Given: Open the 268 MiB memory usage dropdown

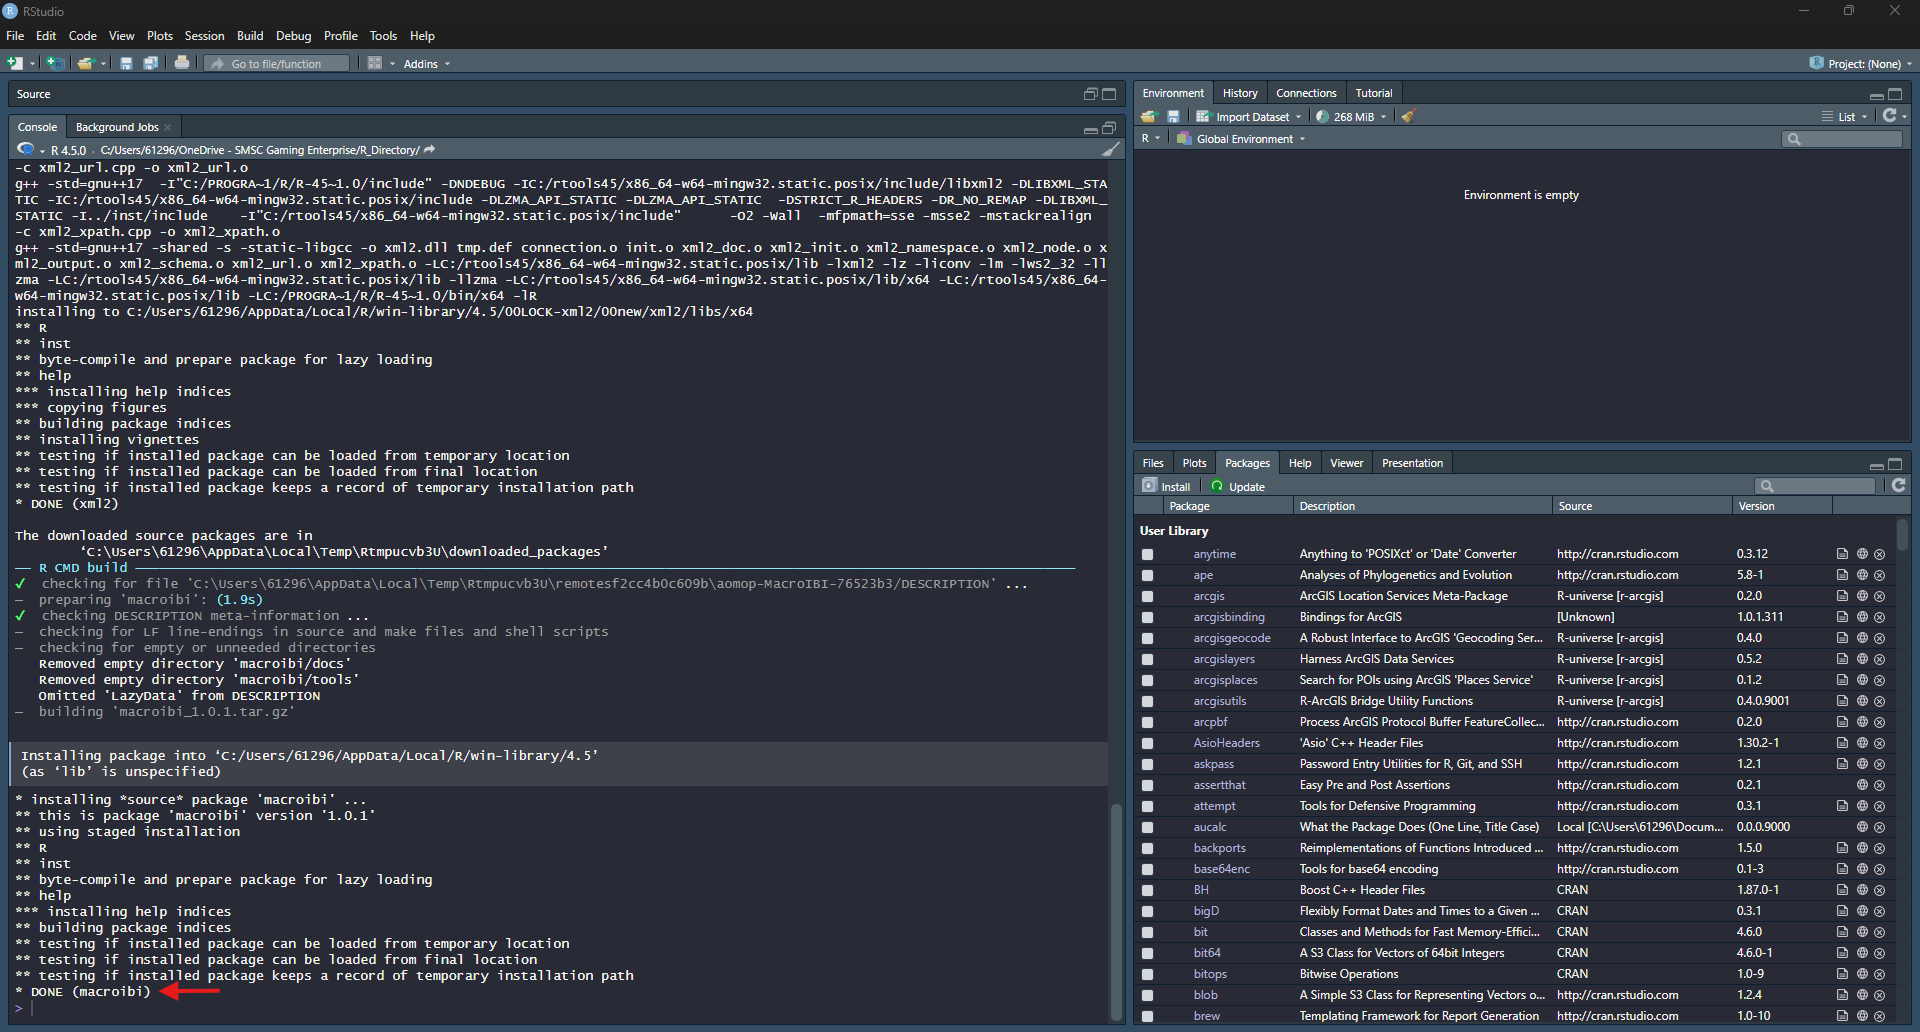Looking at the screenshot, I should click(x=1351, y=117).
